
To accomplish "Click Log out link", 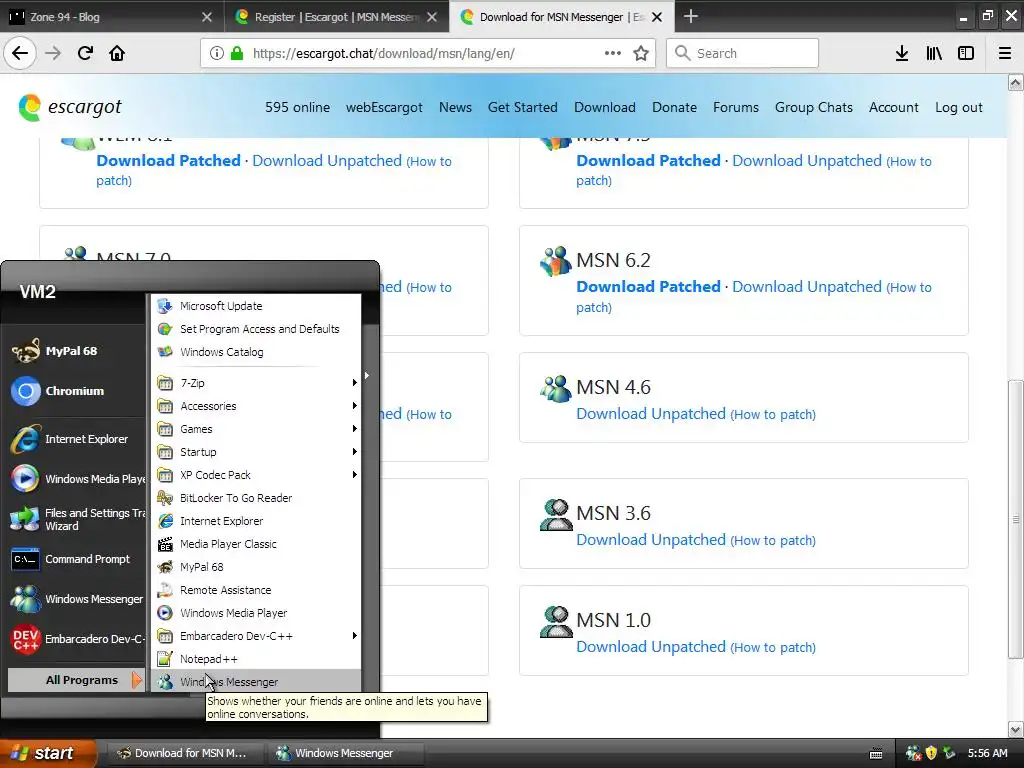I will point(959,107).
